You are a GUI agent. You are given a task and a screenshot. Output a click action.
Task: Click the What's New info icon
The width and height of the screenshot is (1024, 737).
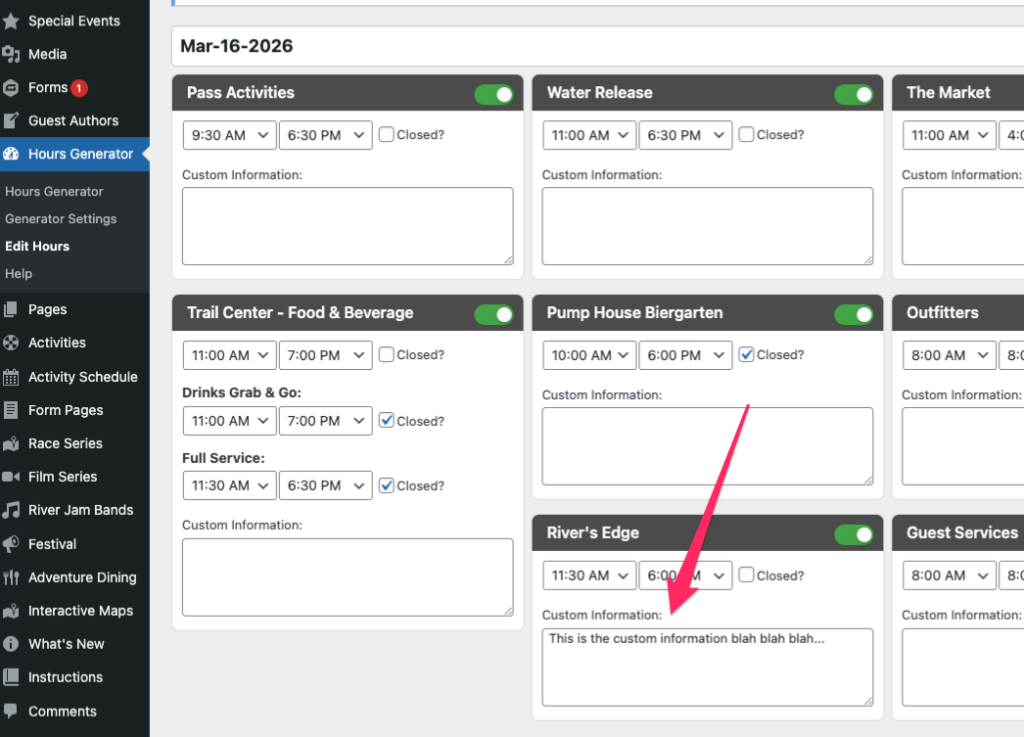[11, 644]
